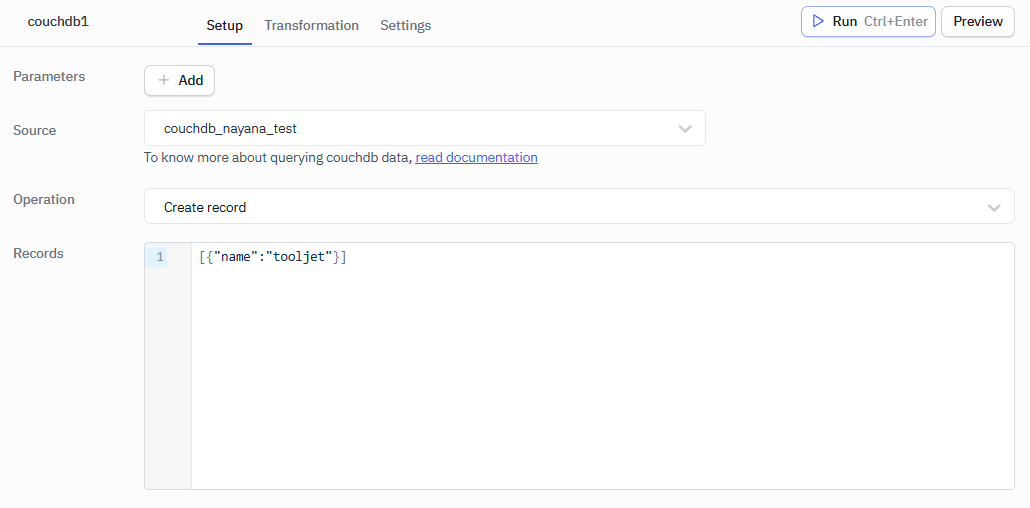The image size is (1030, 508).
Task: Add a new parameter
Action: point(180,80)
